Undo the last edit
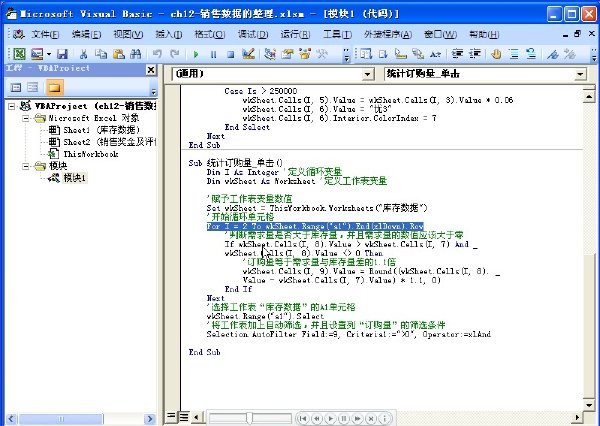 point(157,54)
